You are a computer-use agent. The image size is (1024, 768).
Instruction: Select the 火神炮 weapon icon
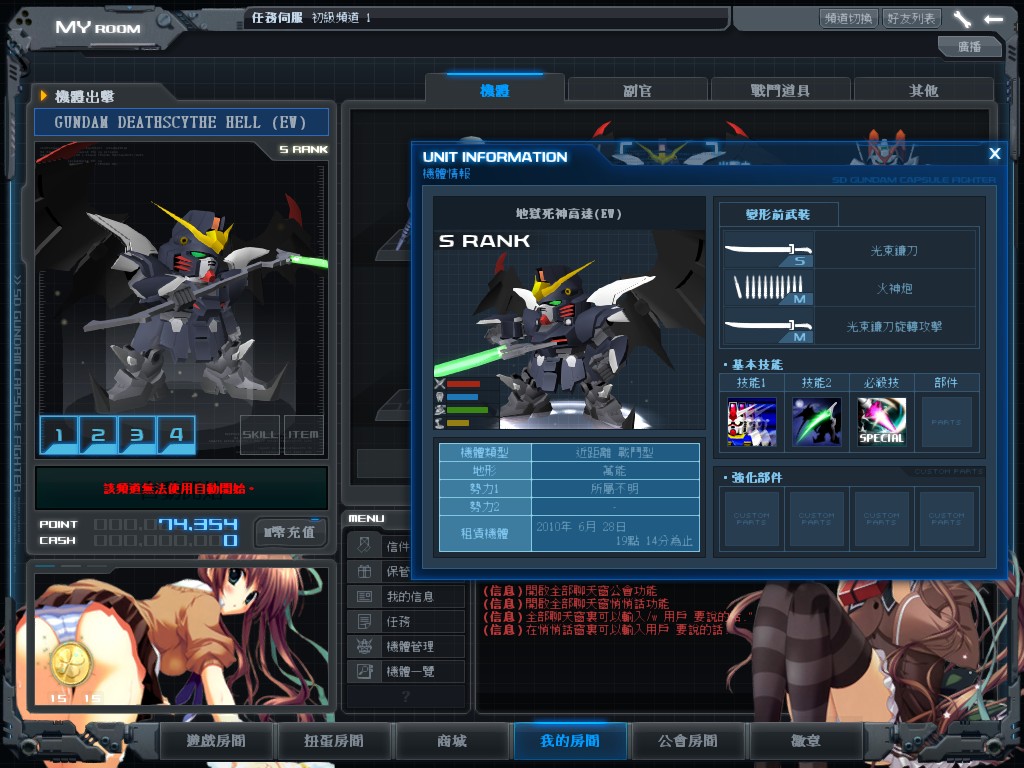tap(769, 288)
